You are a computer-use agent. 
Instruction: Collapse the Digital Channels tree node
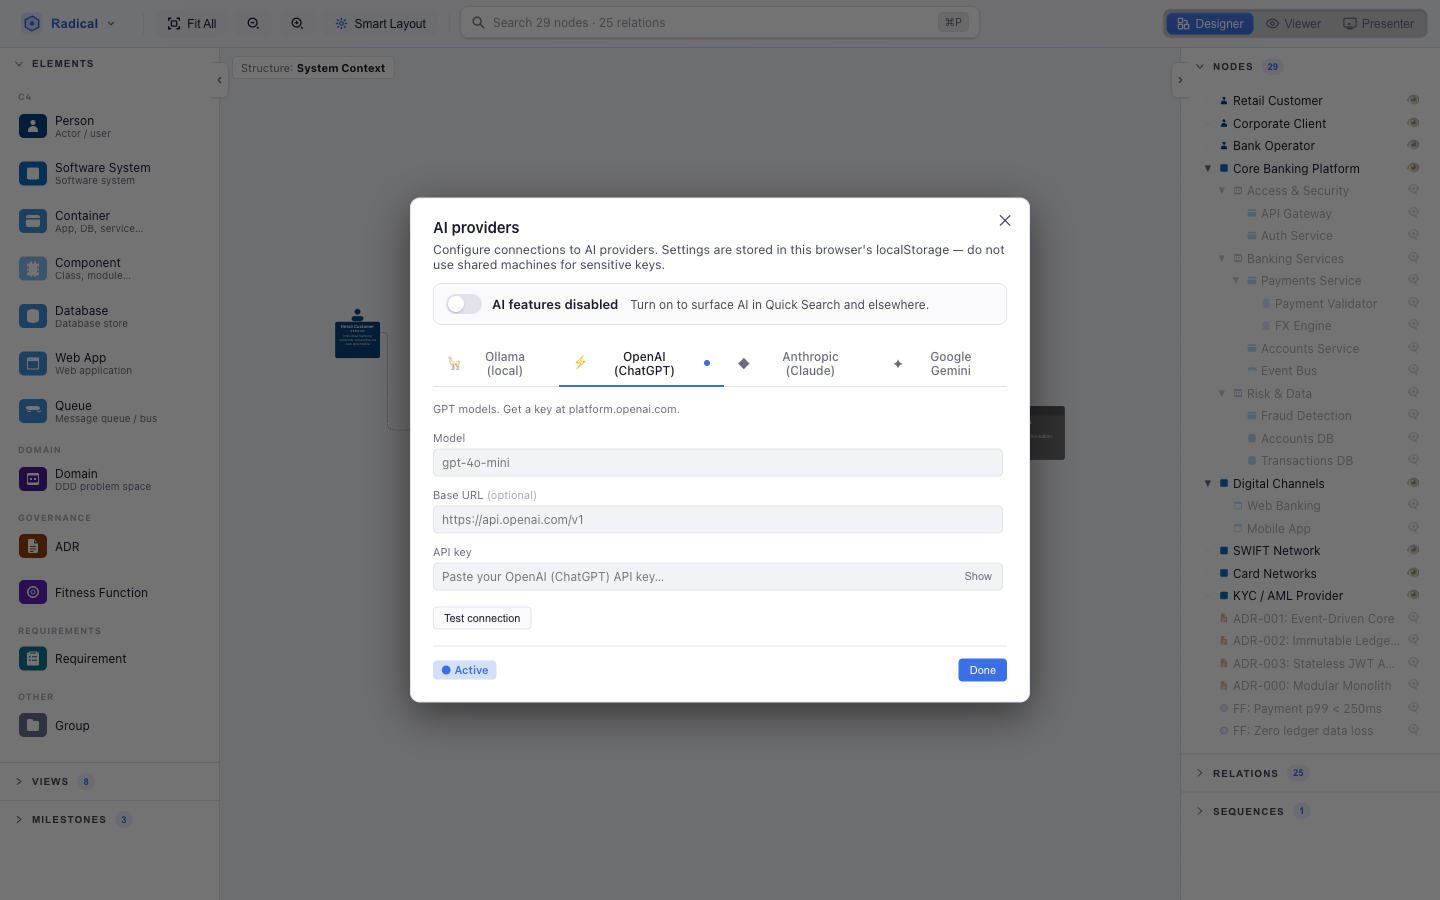click(1208, 483)
